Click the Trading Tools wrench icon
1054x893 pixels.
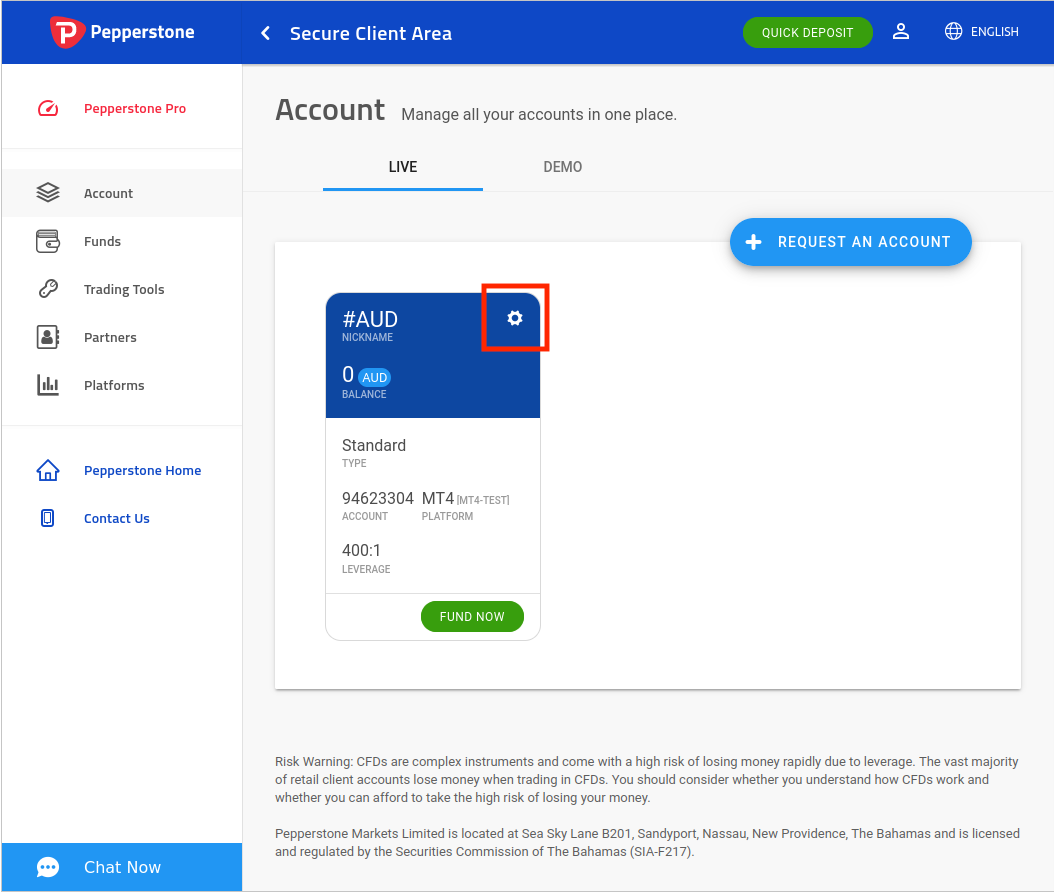(x=48, y=289)
